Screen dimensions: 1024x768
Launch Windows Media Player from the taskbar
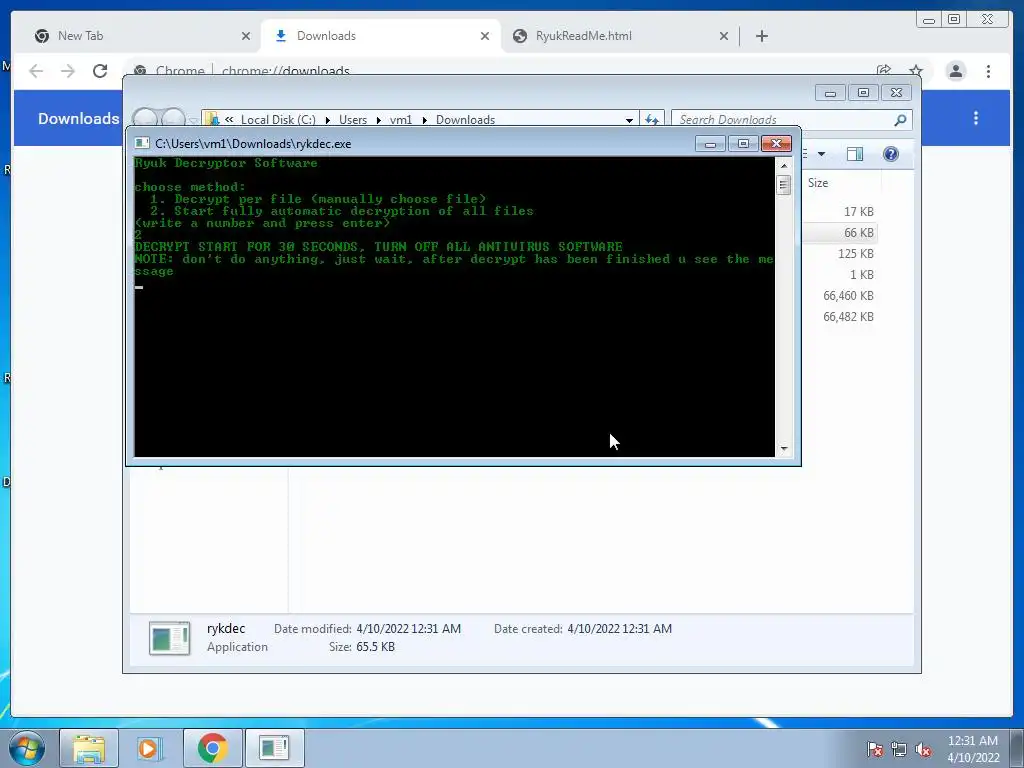click(149, 748)
